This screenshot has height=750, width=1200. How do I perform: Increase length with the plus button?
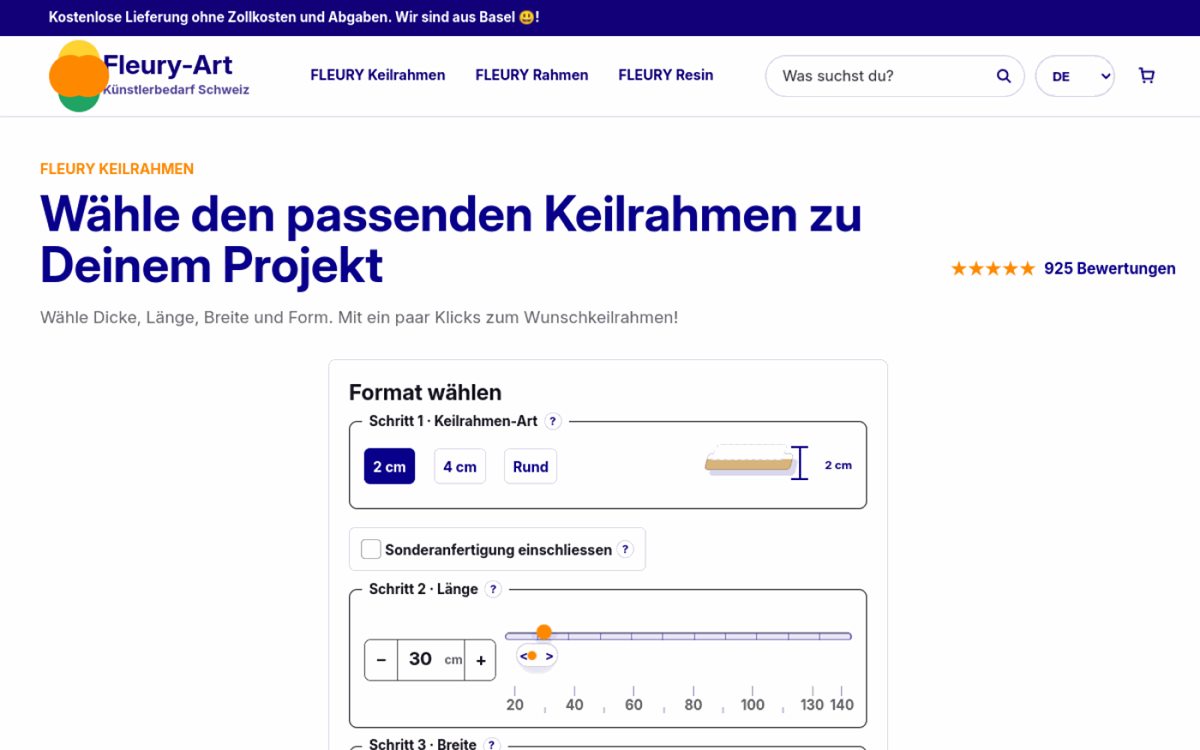(480, 660)
